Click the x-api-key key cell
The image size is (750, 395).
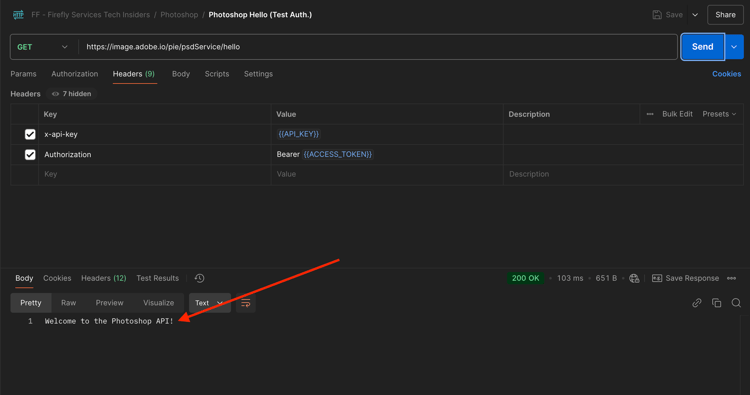coord(154,134)
